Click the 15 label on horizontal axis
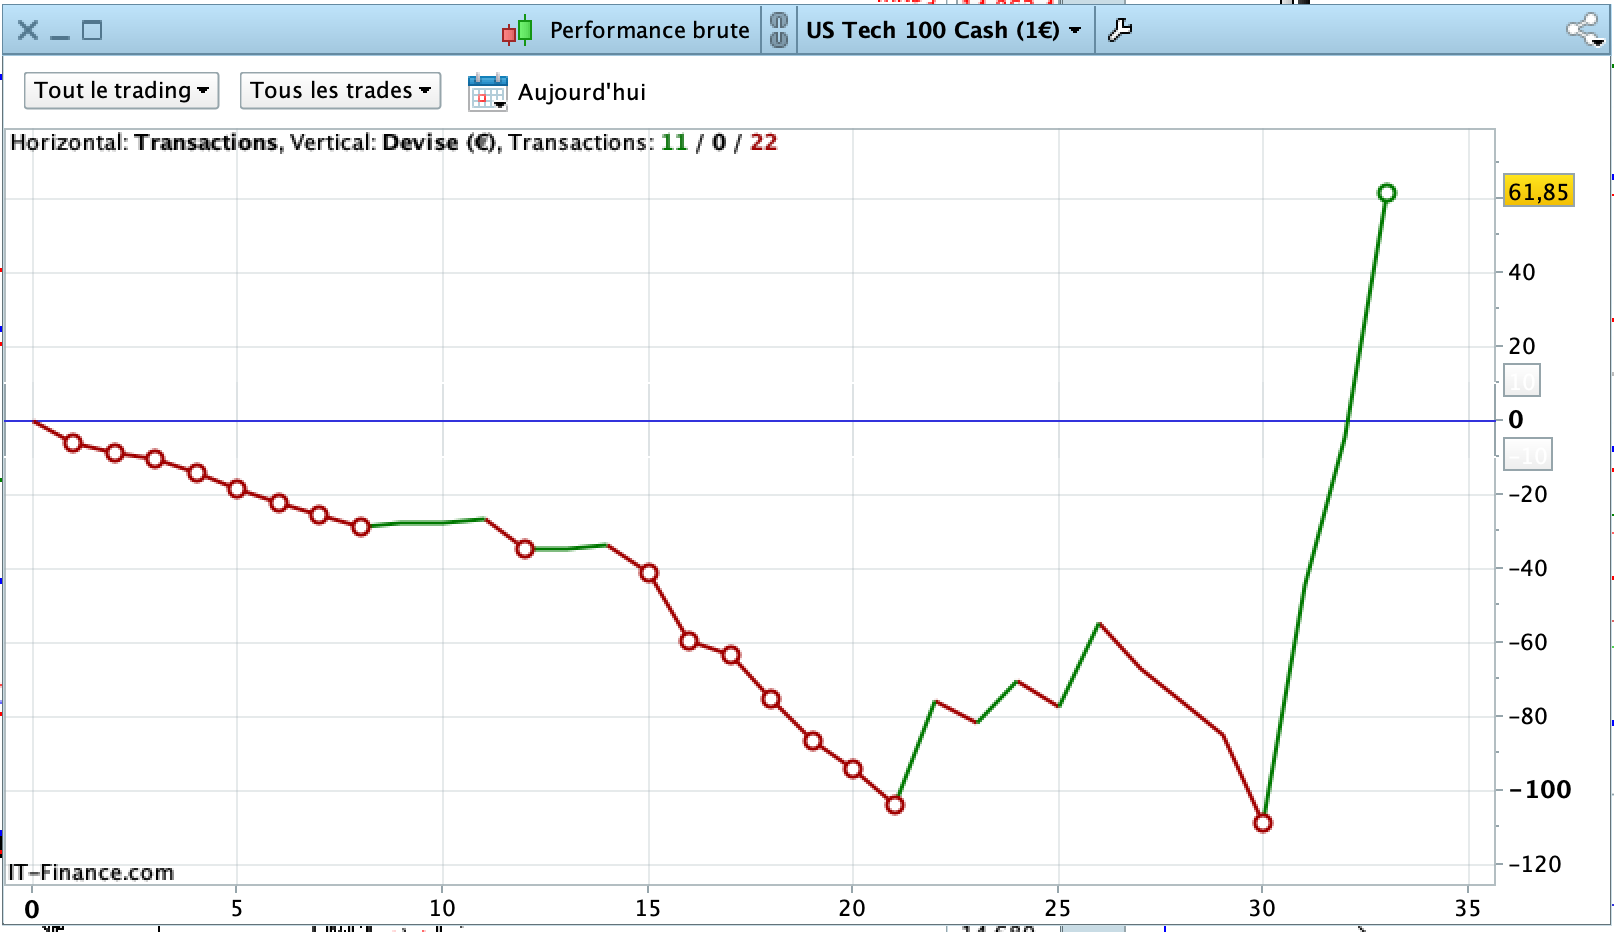 click(648, 908)
